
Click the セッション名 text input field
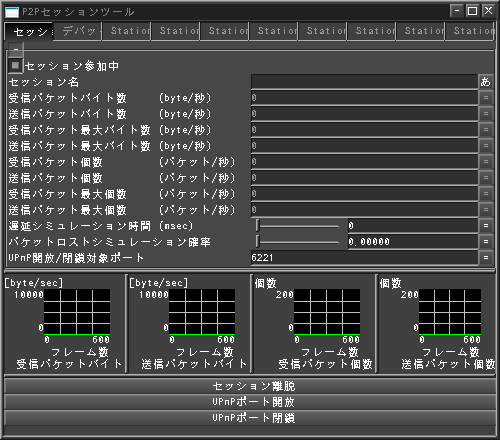coord(365,82)
